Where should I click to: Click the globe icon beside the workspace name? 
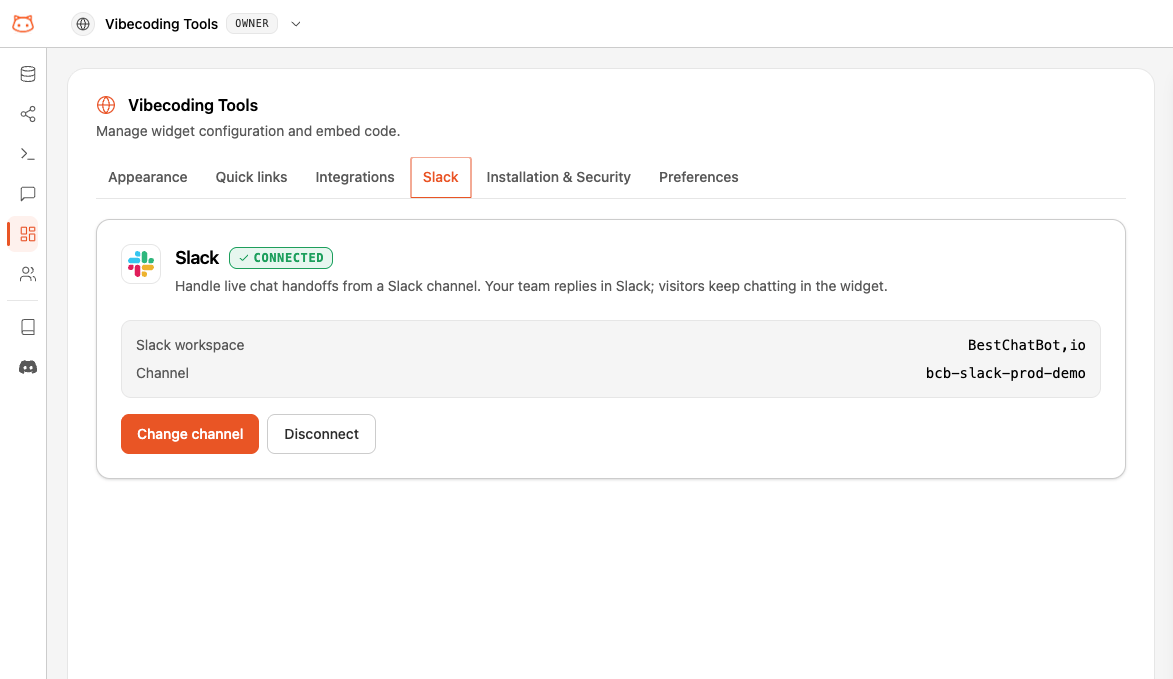83,24
